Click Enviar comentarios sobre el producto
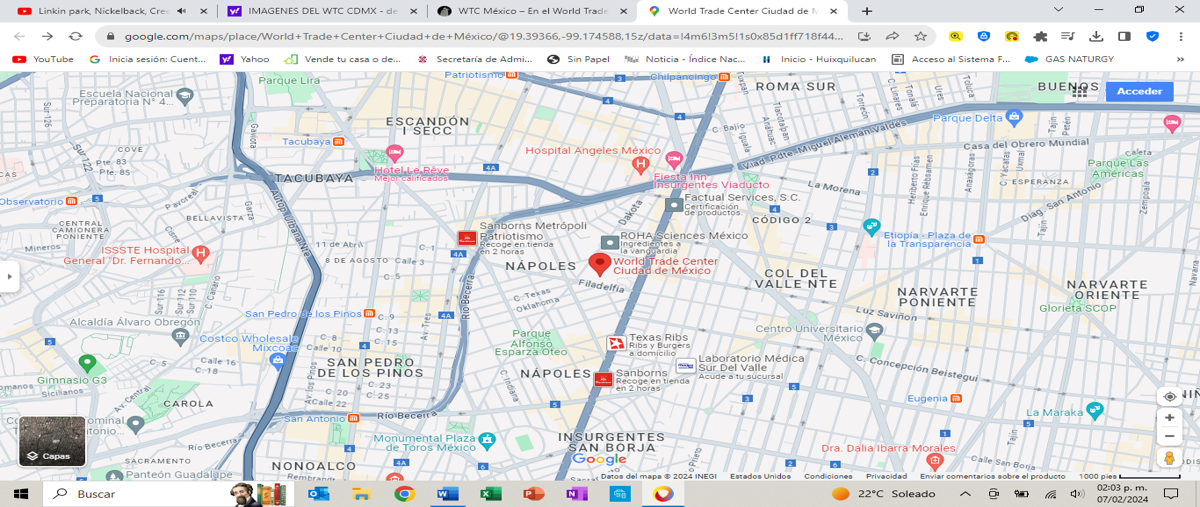Image resolution: width=1200 pixels, height=507 pixels. (x=995, y=476)
